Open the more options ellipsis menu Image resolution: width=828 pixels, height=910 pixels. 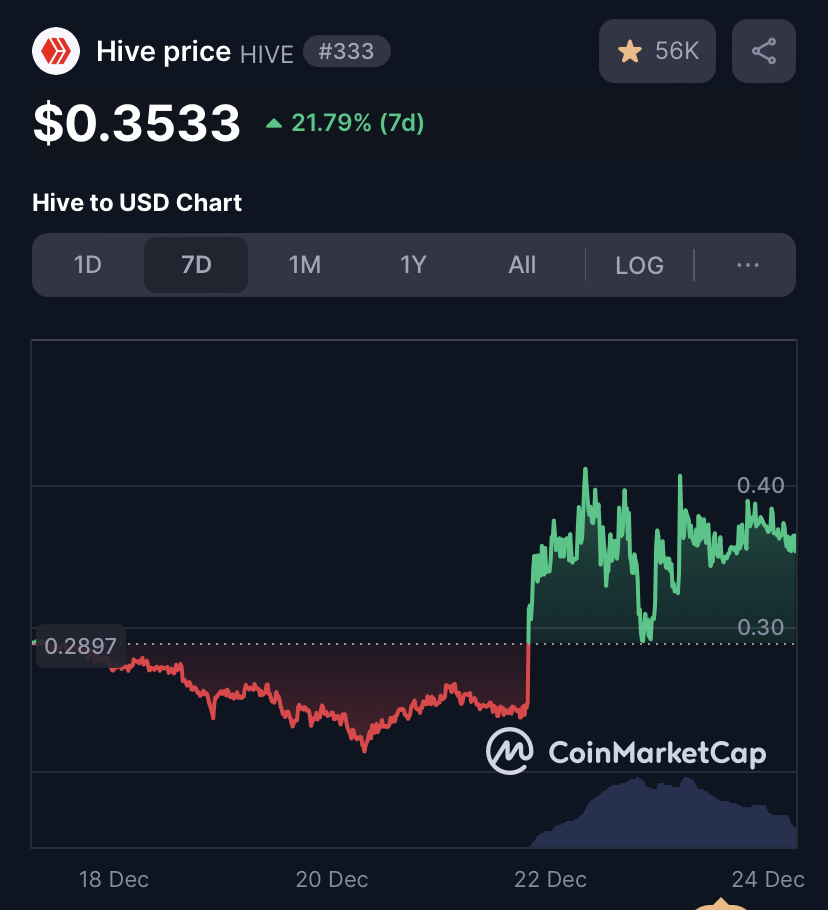(747, 265)
